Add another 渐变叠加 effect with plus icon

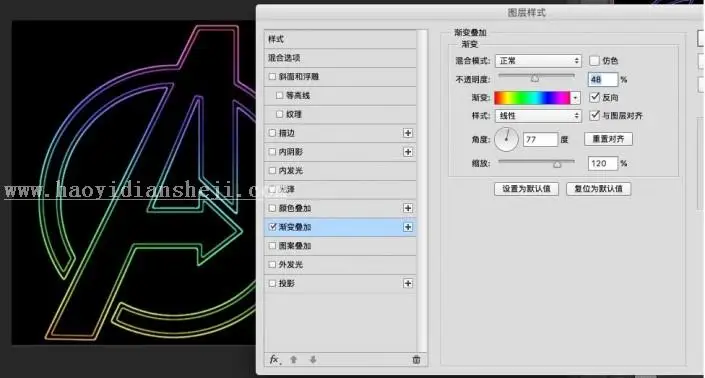(408, 227)
